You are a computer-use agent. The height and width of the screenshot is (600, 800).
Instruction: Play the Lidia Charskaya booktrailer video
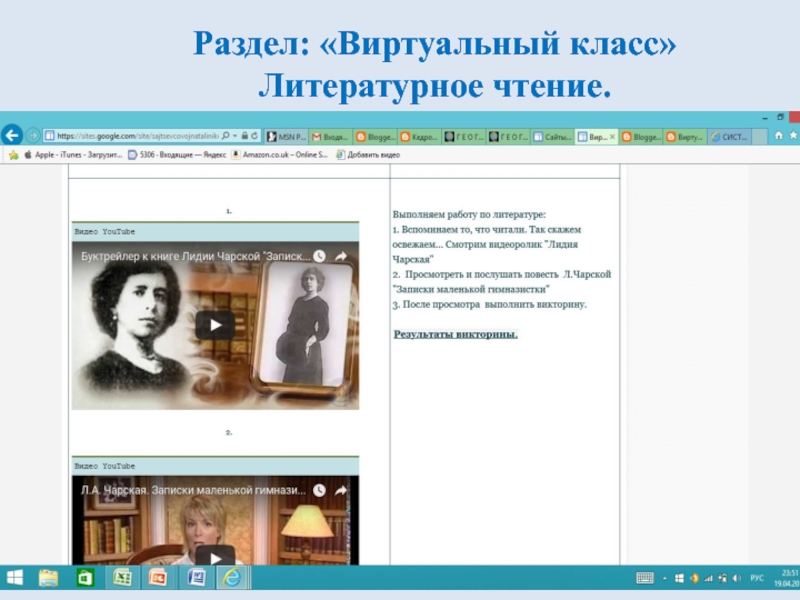(214, 325)
